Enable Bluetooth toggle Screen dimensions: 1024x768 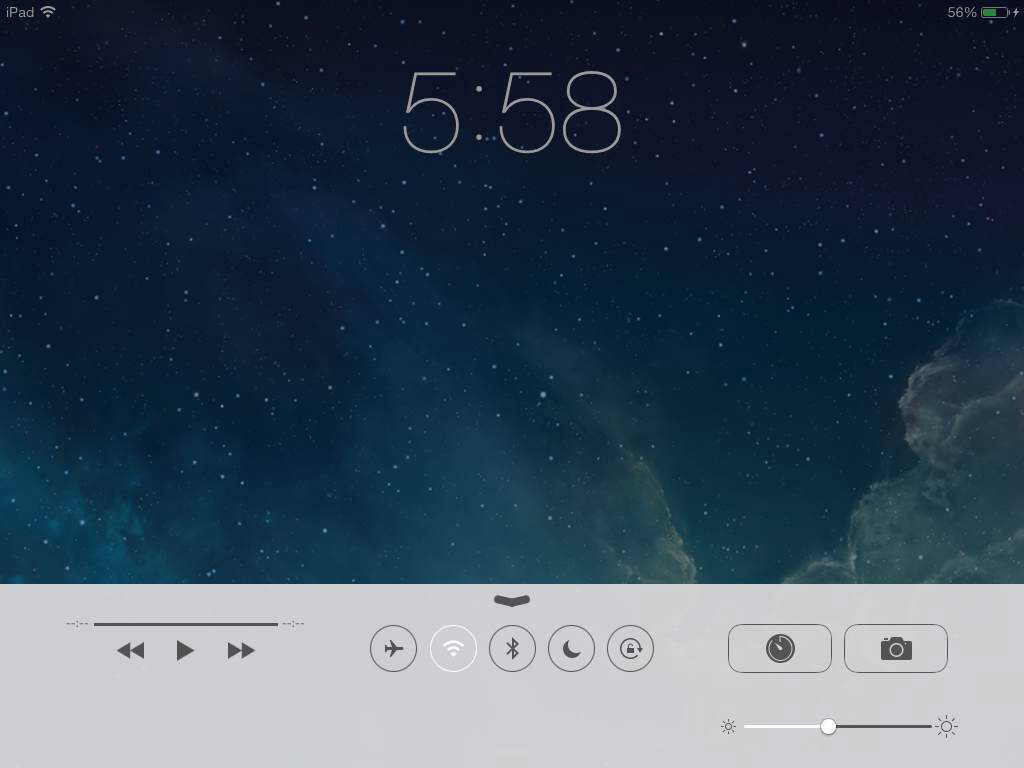click(x=513, y=648)
